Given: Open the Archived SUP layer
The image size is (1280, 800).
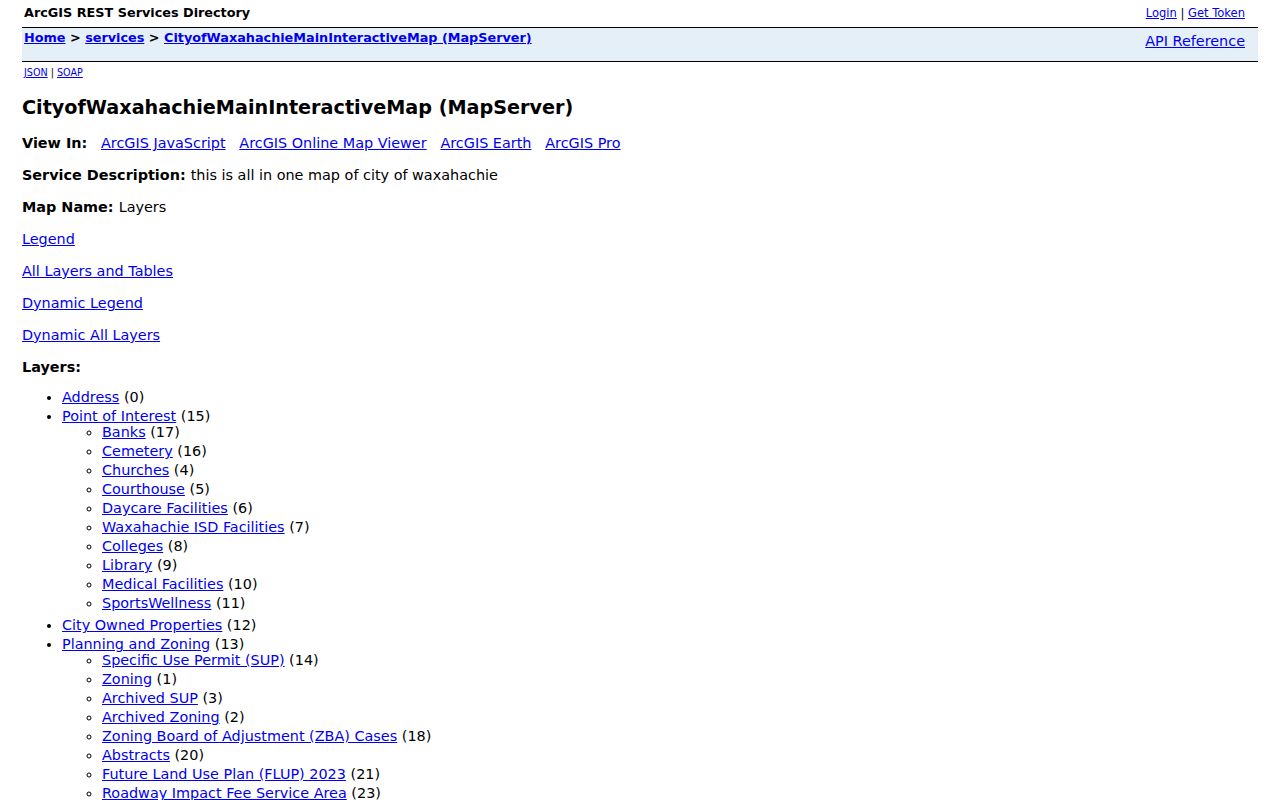Looking at the screenshot, I should click(150, 698).
